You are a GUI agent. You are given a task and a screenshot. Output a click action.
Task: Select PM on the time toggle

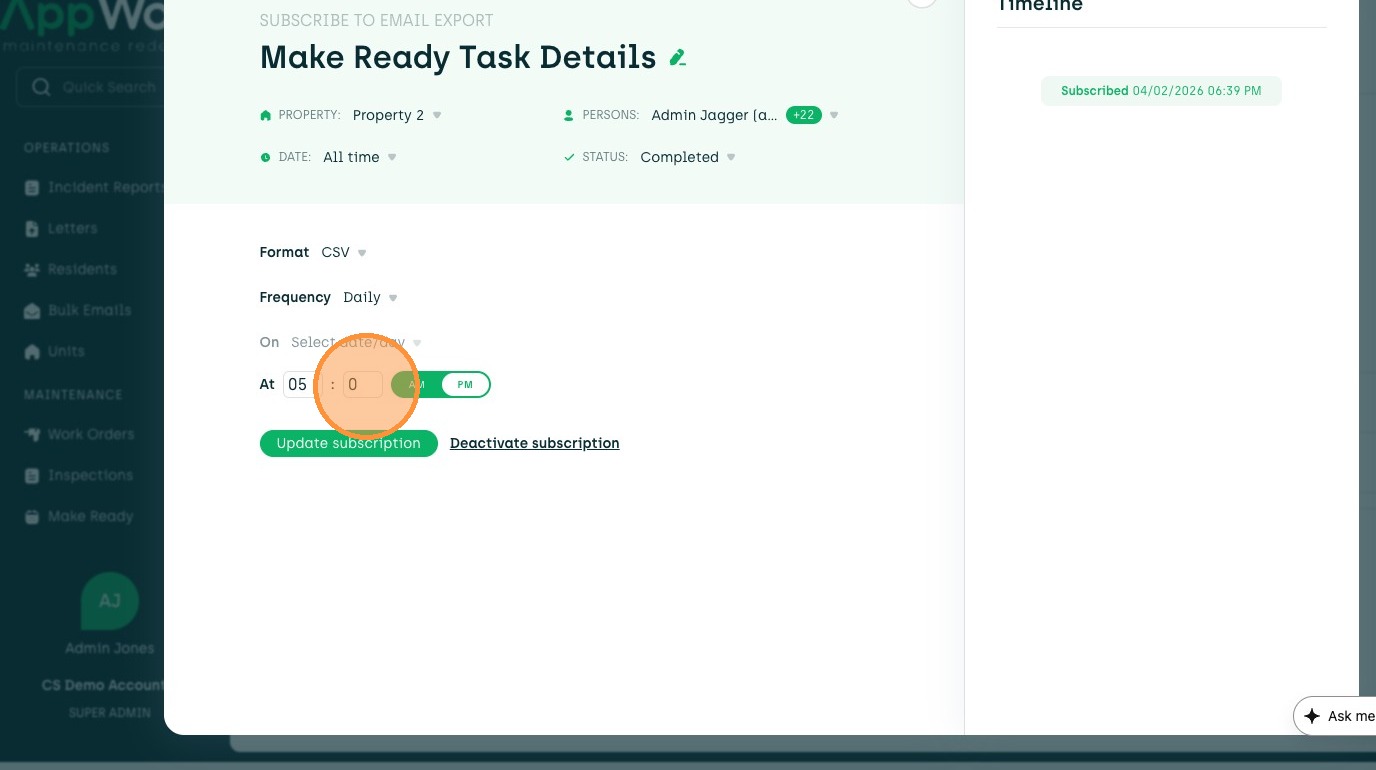(465, 385)
